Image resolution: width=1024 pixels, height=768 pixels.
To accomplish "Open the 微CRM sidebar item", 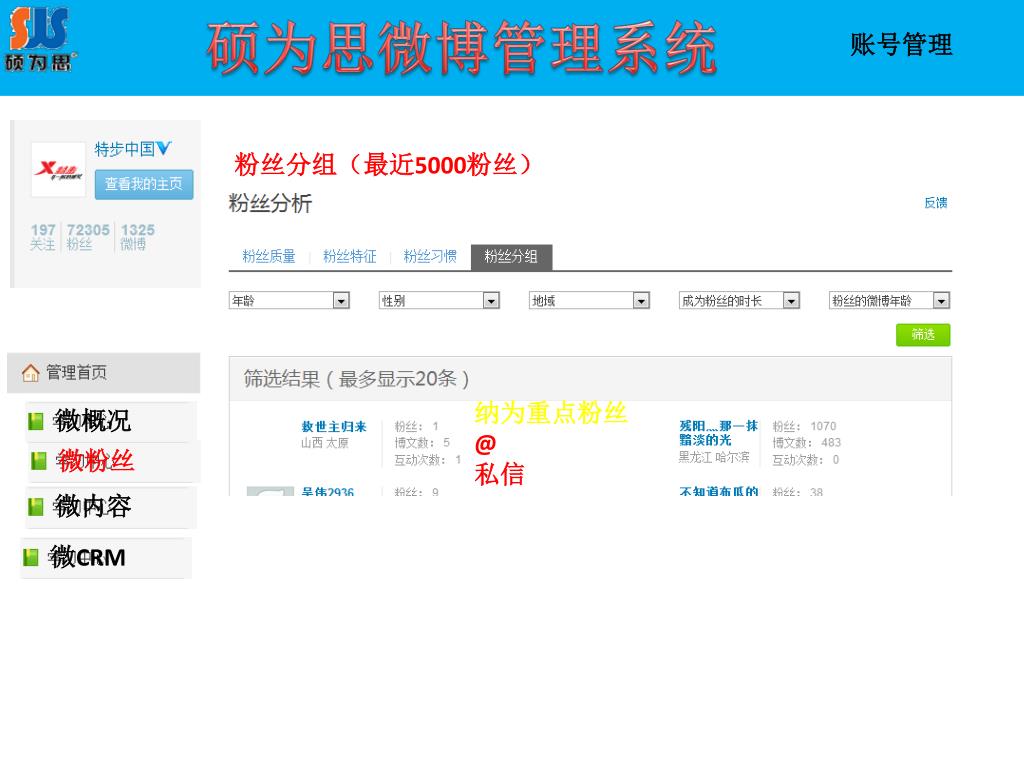I will point(106,558).
